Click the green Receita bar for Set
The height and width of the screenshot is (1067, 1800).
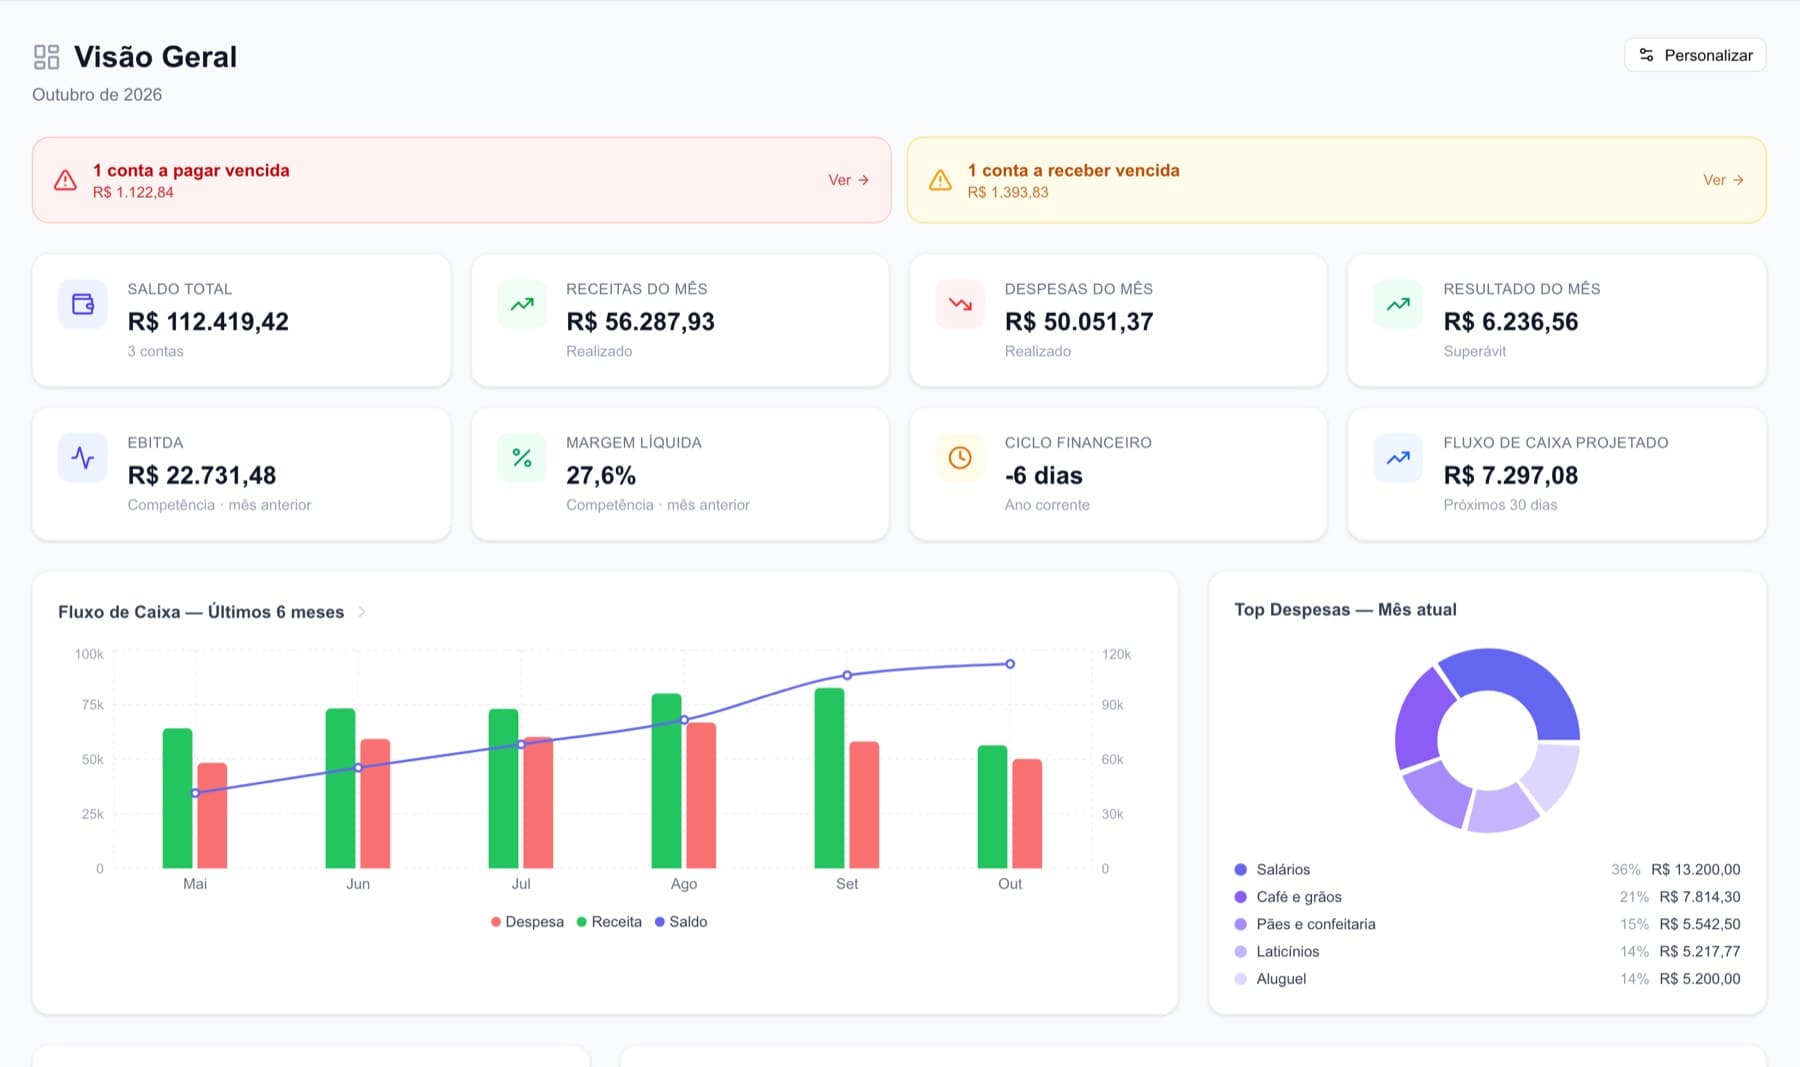pos(829,778)
